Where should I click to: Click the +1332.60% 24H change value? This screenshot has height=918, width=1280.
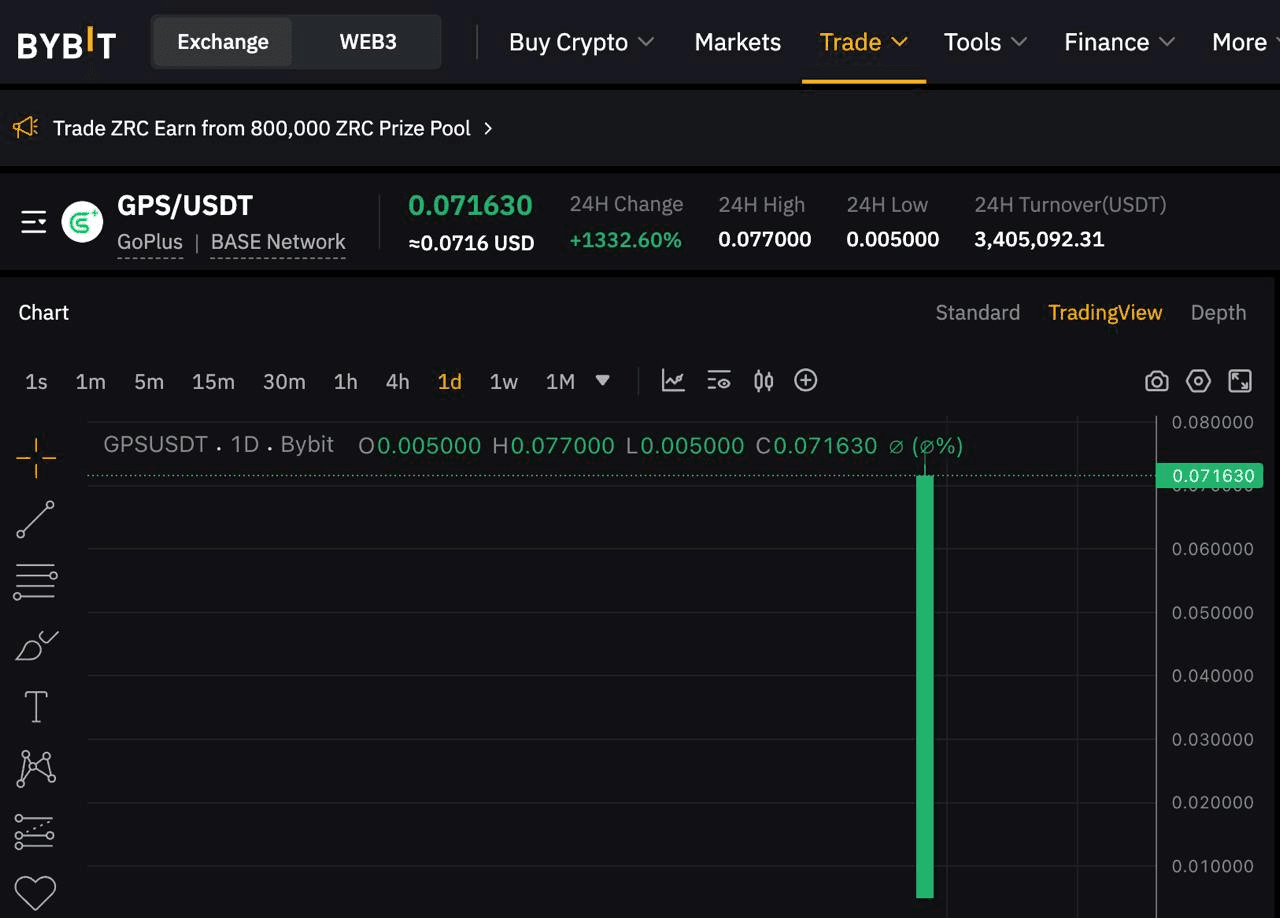tap(625, 240)
